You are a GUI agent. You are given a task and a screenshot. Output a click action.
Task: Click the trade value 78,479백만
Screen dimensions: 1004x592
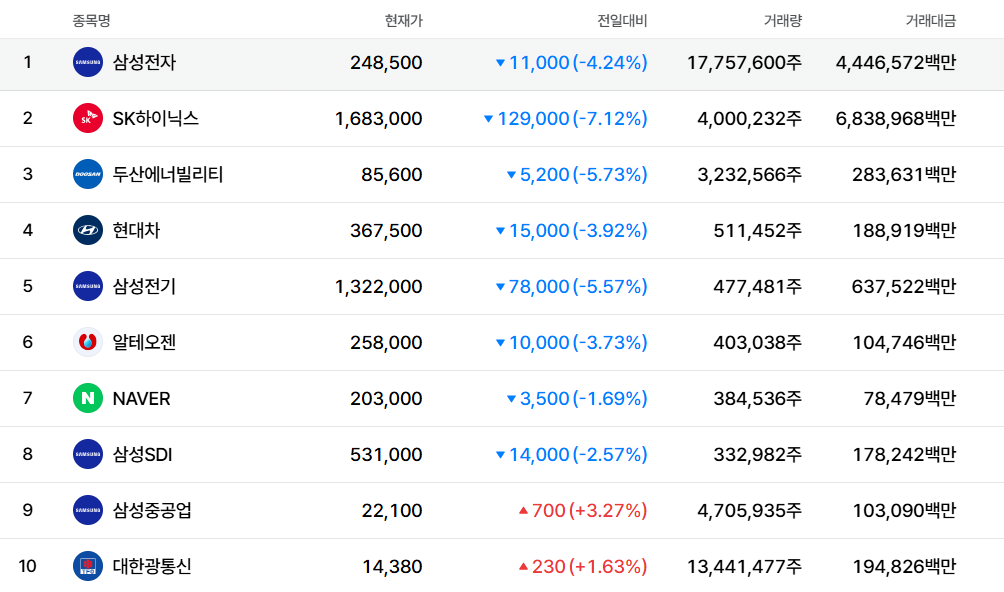(x=910, y=399)
